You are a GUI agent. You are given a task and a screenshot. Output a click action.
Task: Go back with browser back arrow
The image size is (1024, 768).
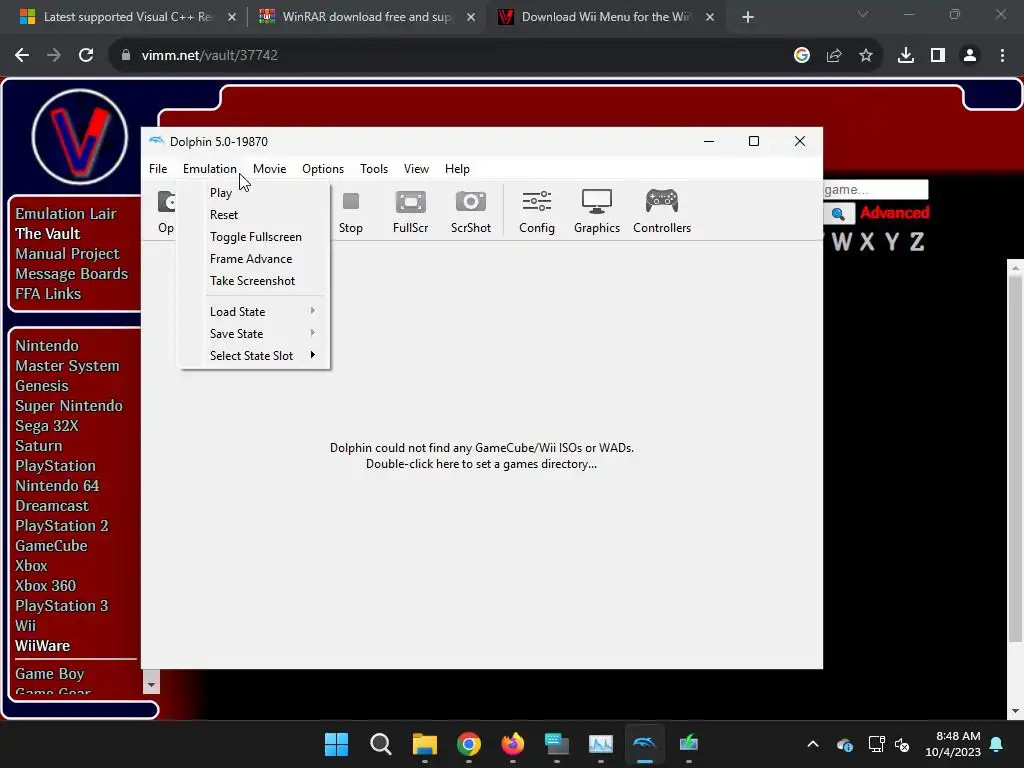click(x=22, y=56)
